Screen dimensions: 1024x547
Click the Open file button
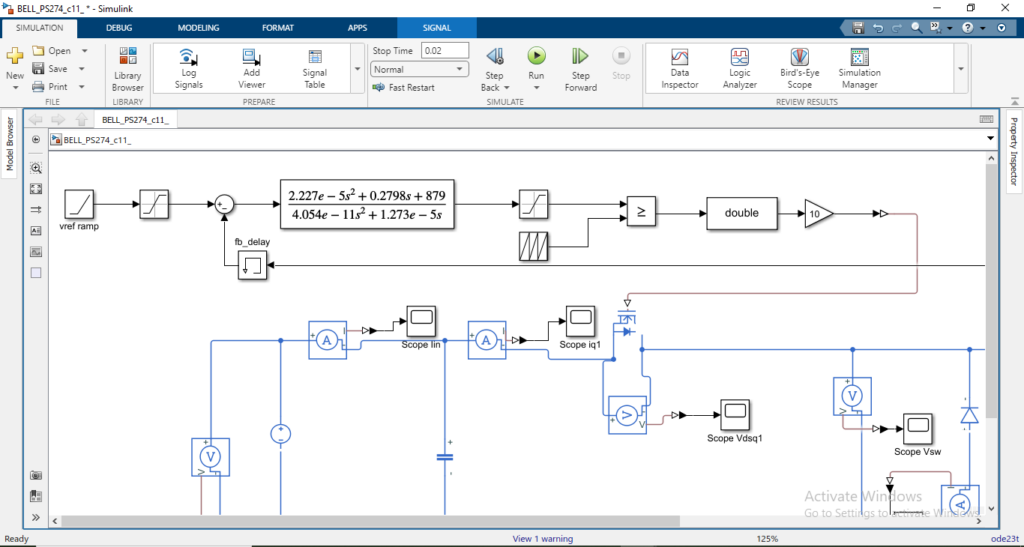pos(52,51)
